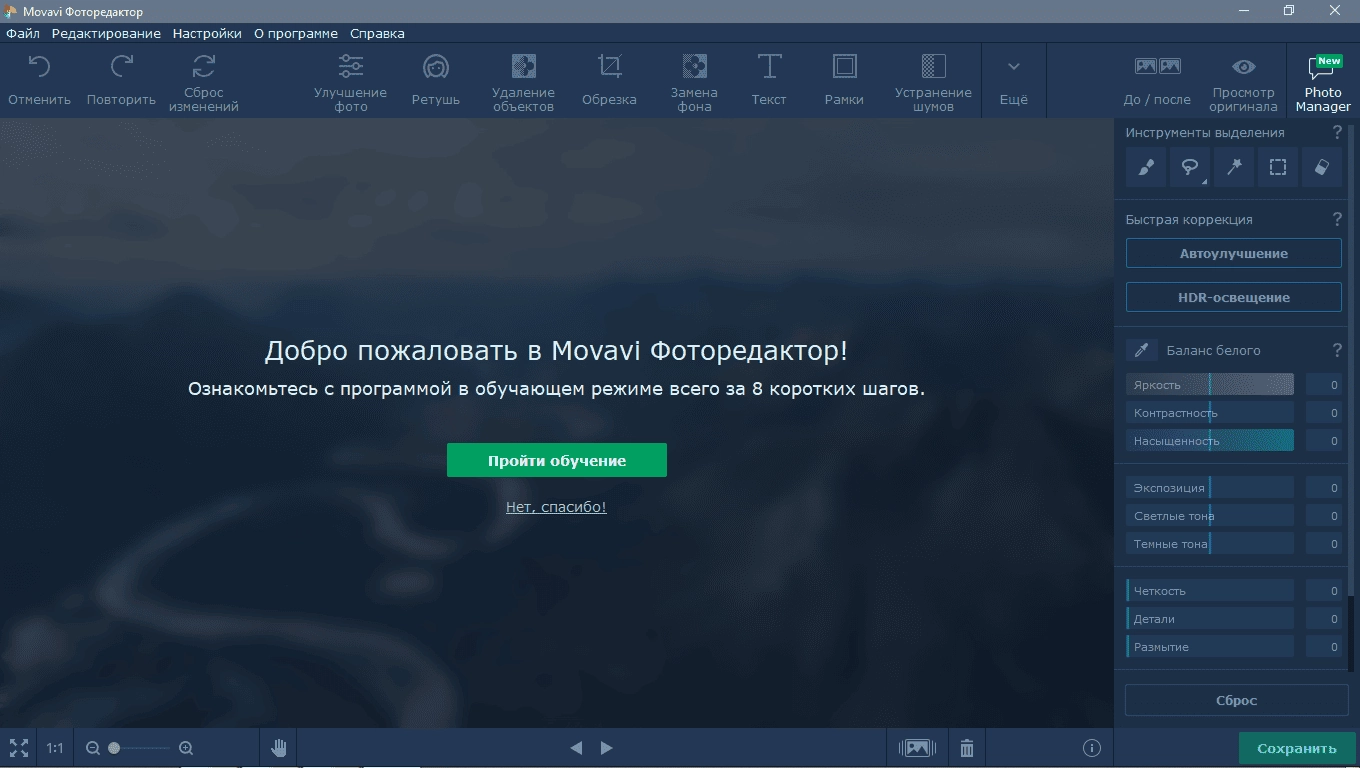Pick the white balance eyedropper
The image size is (1360, 768).
[1141, 350]
